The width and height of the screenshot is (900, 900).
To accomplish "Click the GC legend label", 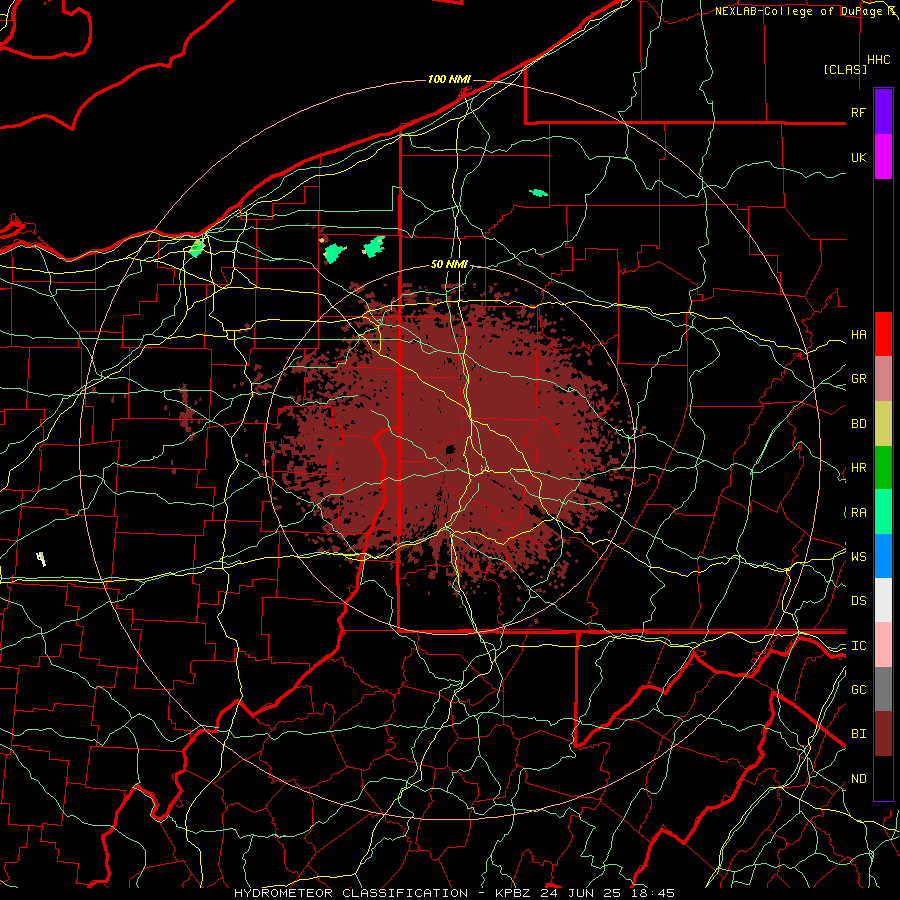I will [858, 690].
